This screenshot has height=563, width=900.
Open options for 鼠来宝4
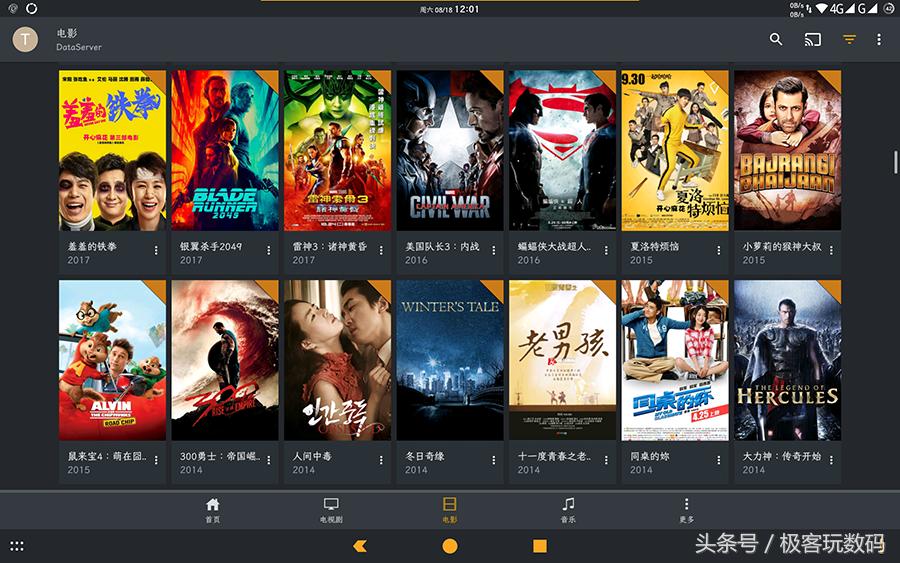(x=156, y=460)
